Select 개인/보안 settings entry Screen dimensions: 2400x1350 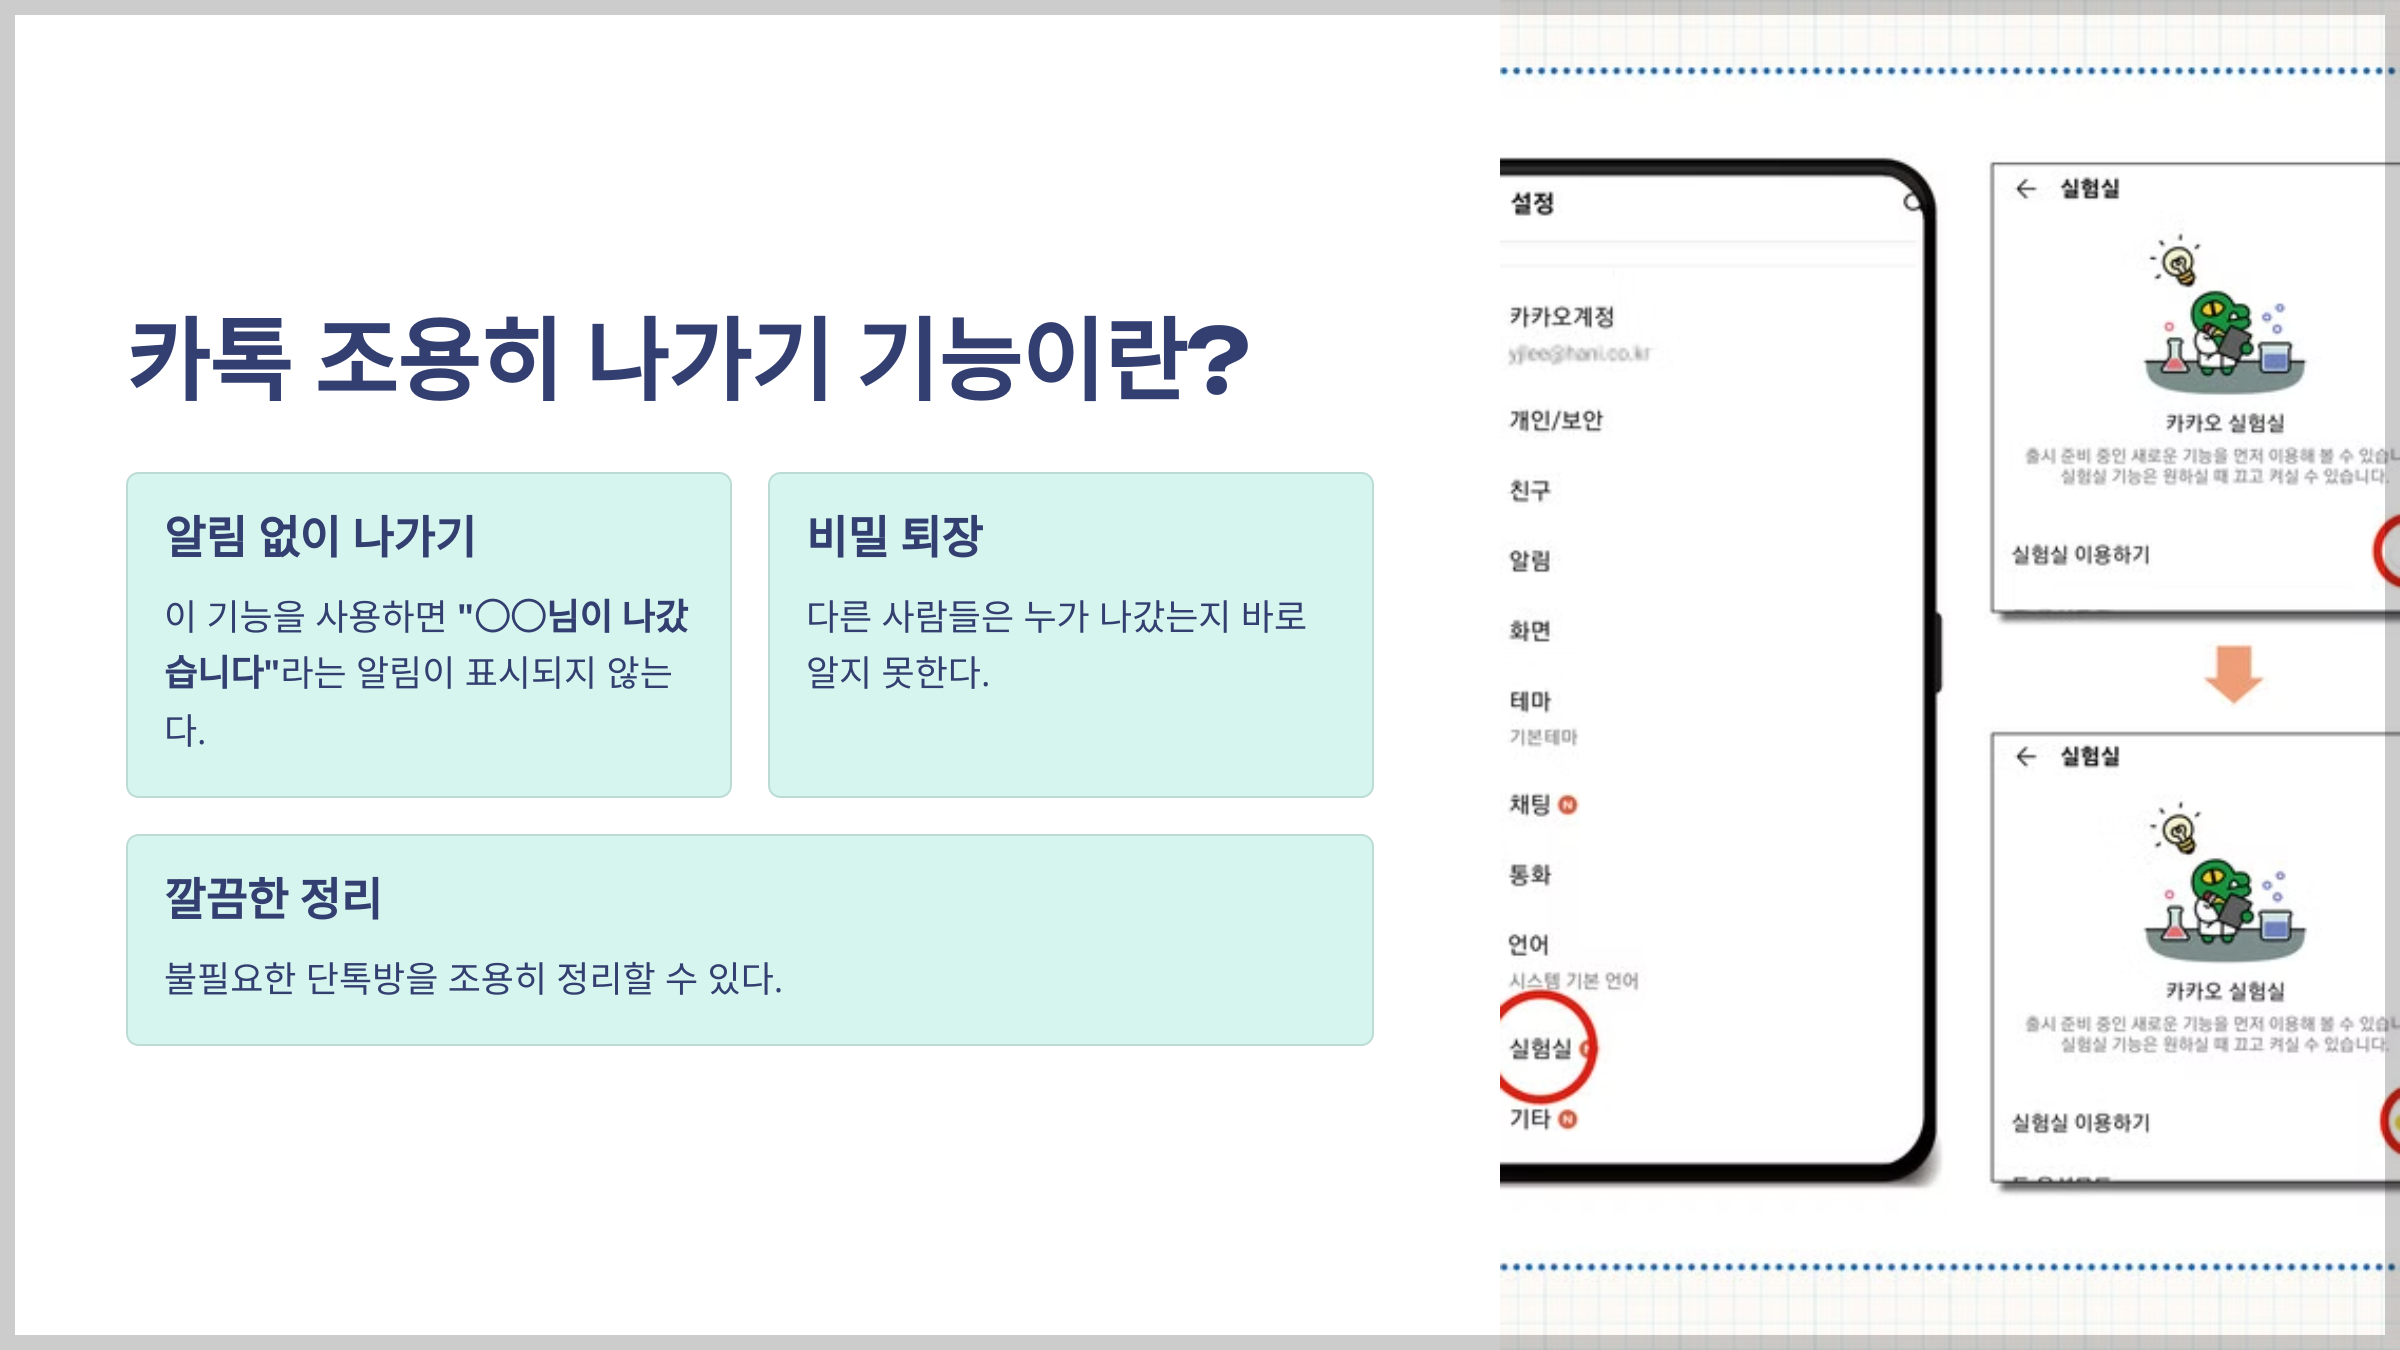[1555, 421]
